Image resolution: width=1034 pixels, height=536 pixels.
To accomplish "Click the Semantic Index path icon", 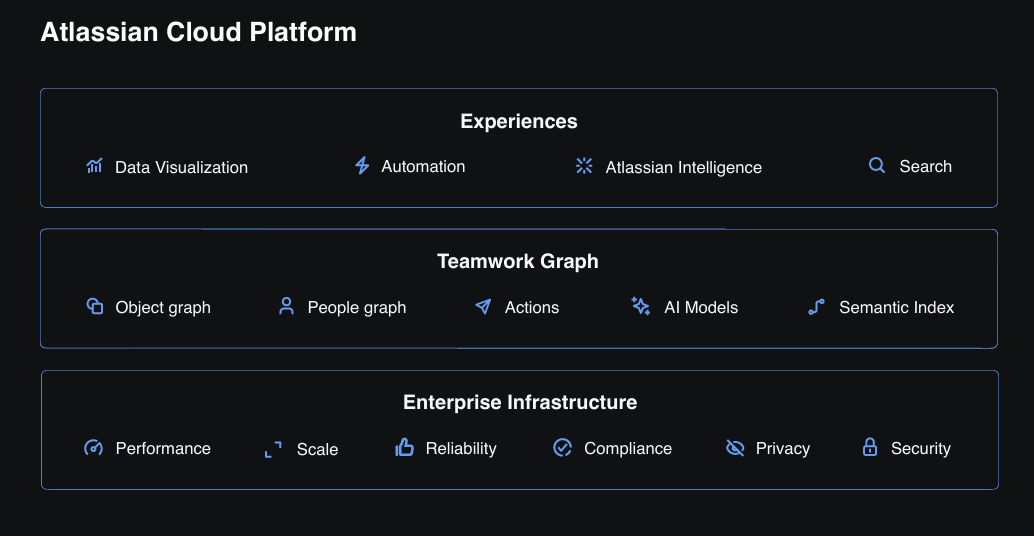I will (x=816, y=307).
